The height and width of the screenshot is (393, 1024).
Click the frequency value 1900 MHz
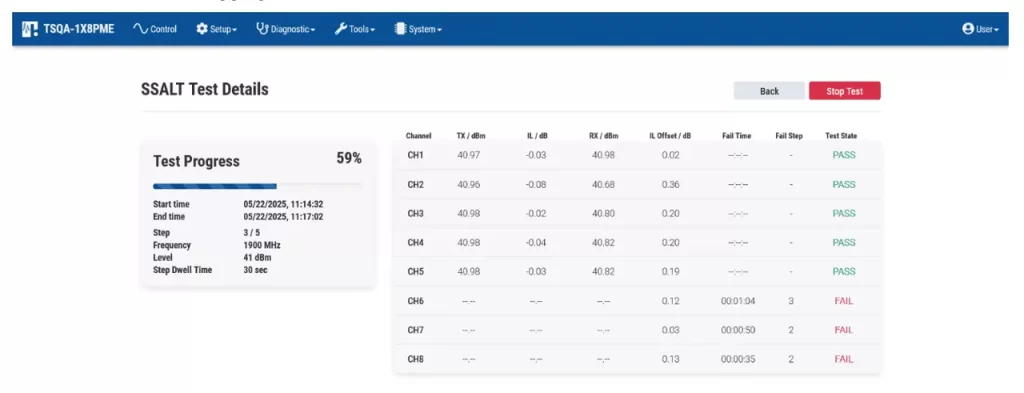pos(262,245)
